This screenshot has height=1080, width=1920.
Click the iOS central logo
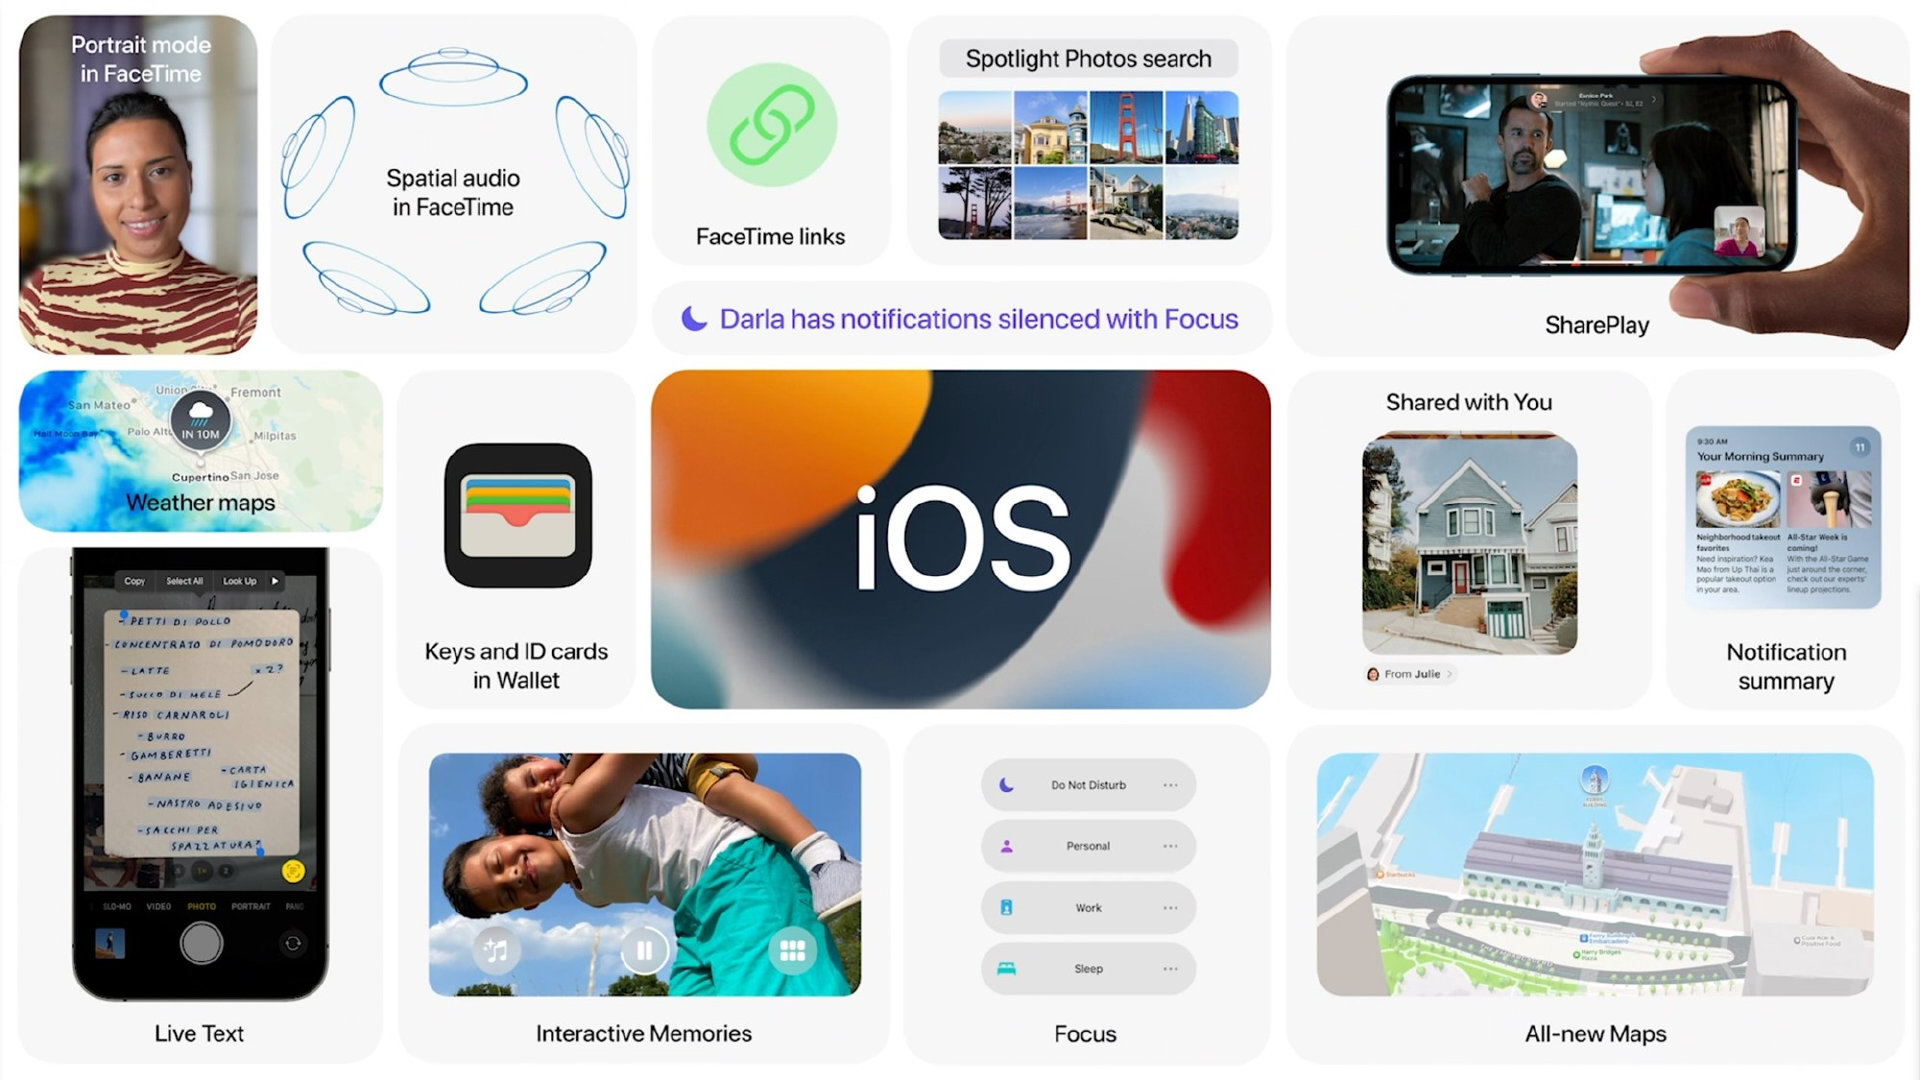tap(960, 538)
